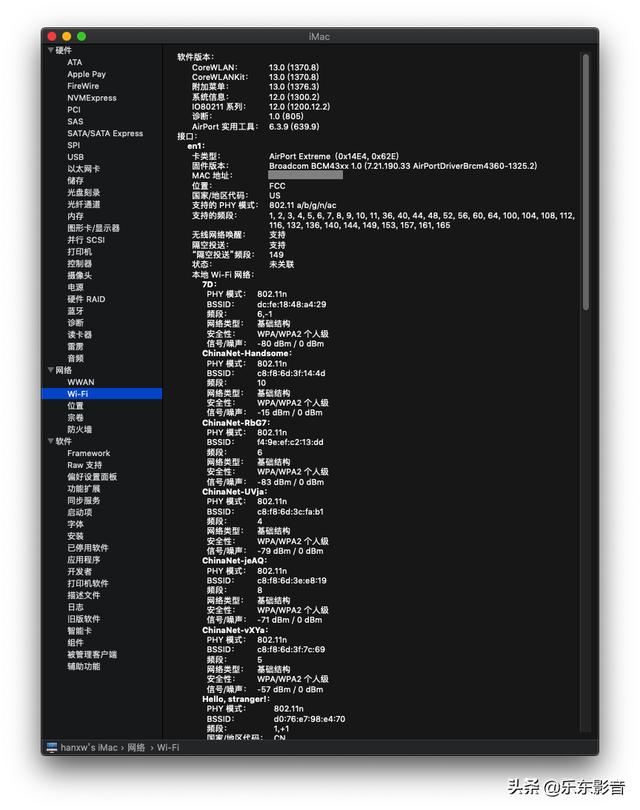The width and height of the screenshot is (640, 810).
Task: Open the 以太网卡 entry
Action: [x=84, y=169]
